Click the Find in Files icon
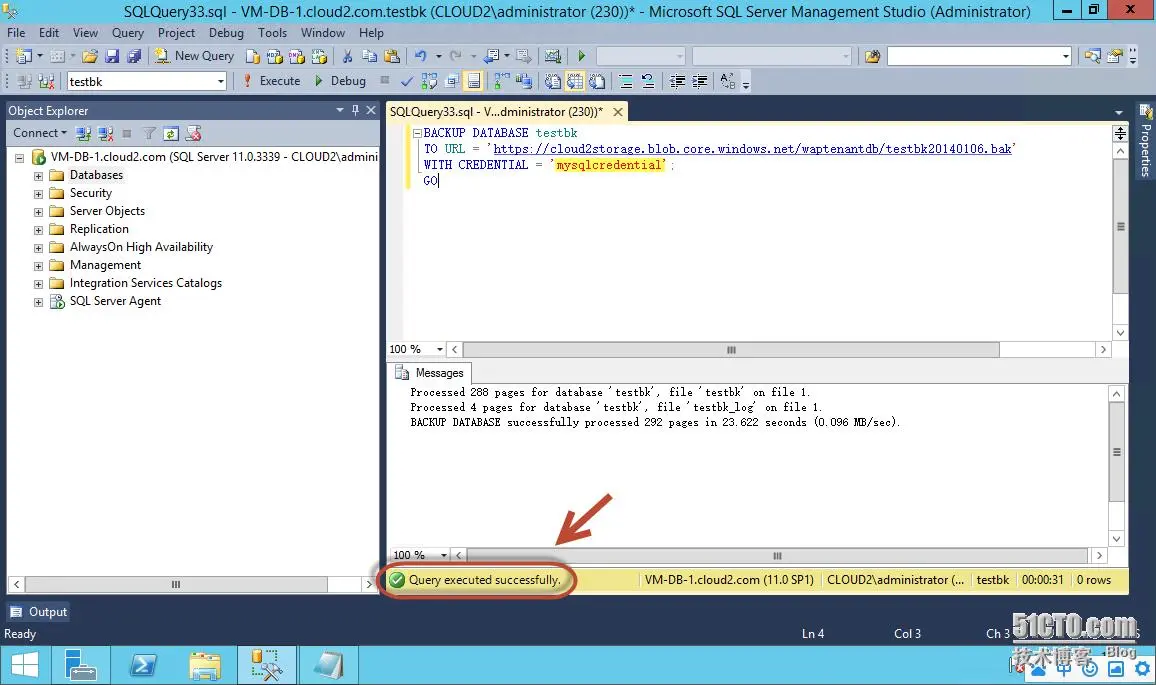The height and width of the screenshot is (685, 1156). 872,56
